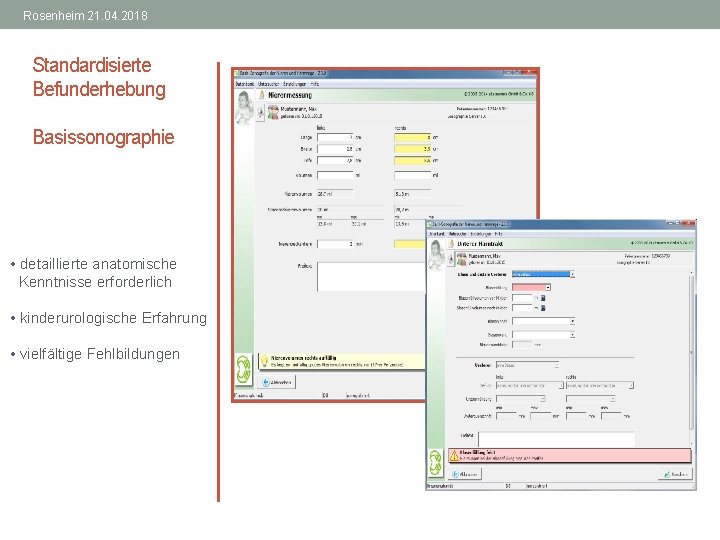The width and height of the screenshot is (720, 540).
Task: Open the Blasenhals dropdown
Action: tap(543, 335)
